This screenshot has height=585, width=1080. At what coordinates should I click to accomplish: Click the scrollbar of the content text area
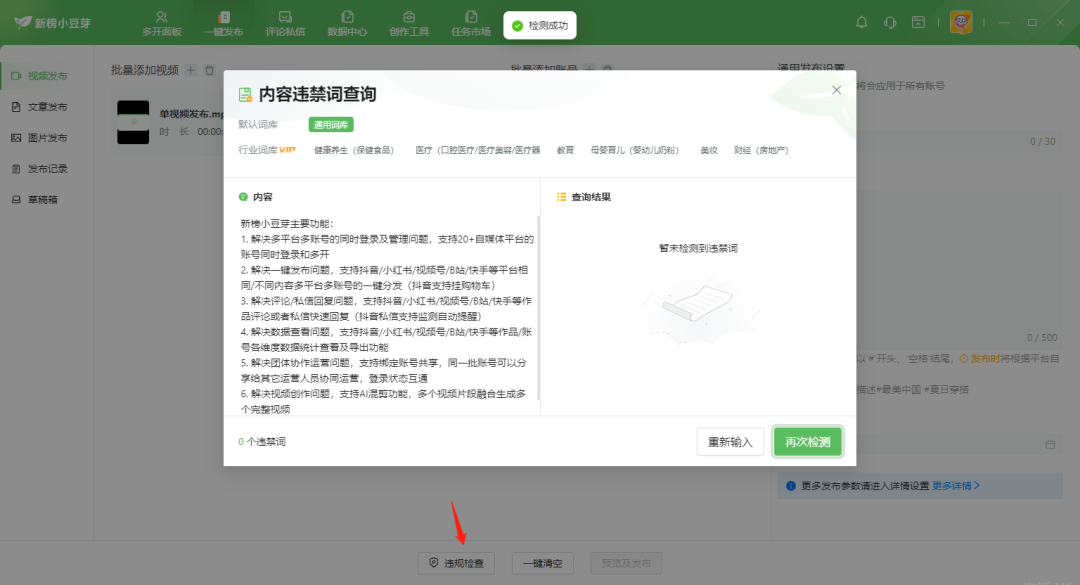pyautogui.click(x=538, y=308)
